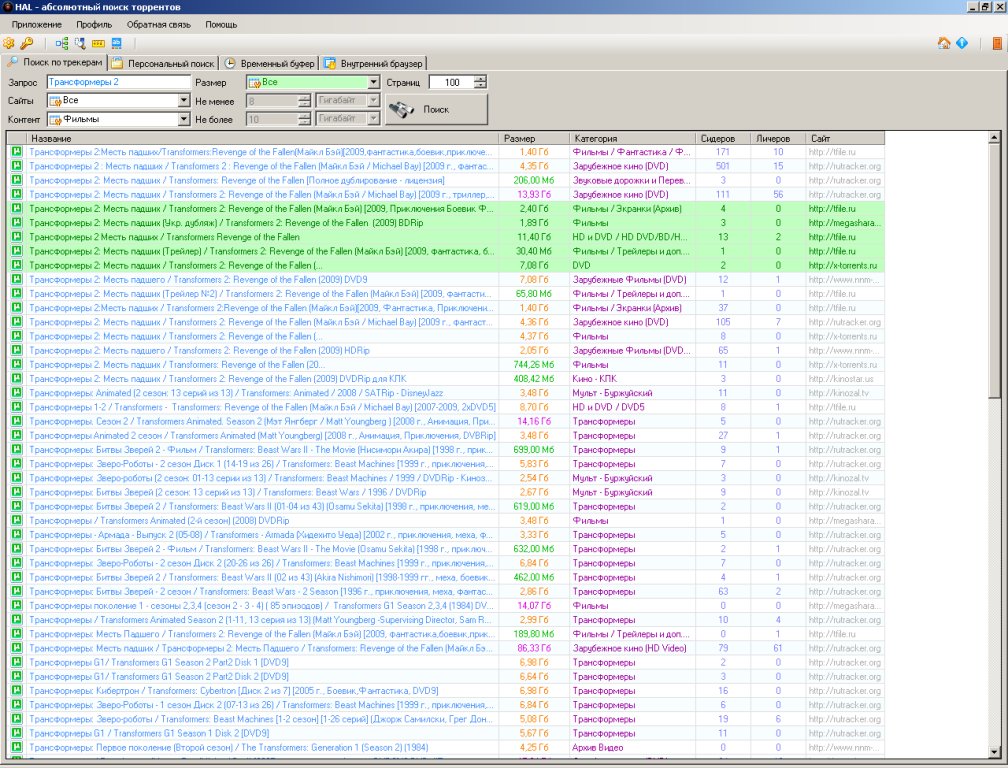Switch to the 'Персональный поиск' tab

click(163, 63)
